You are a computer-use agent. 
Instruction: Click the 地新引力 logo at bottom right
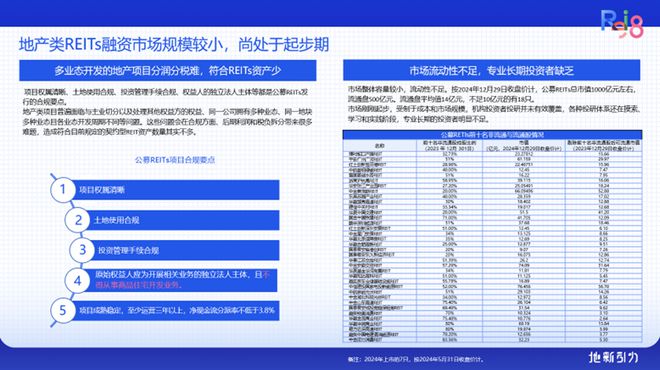613,358
